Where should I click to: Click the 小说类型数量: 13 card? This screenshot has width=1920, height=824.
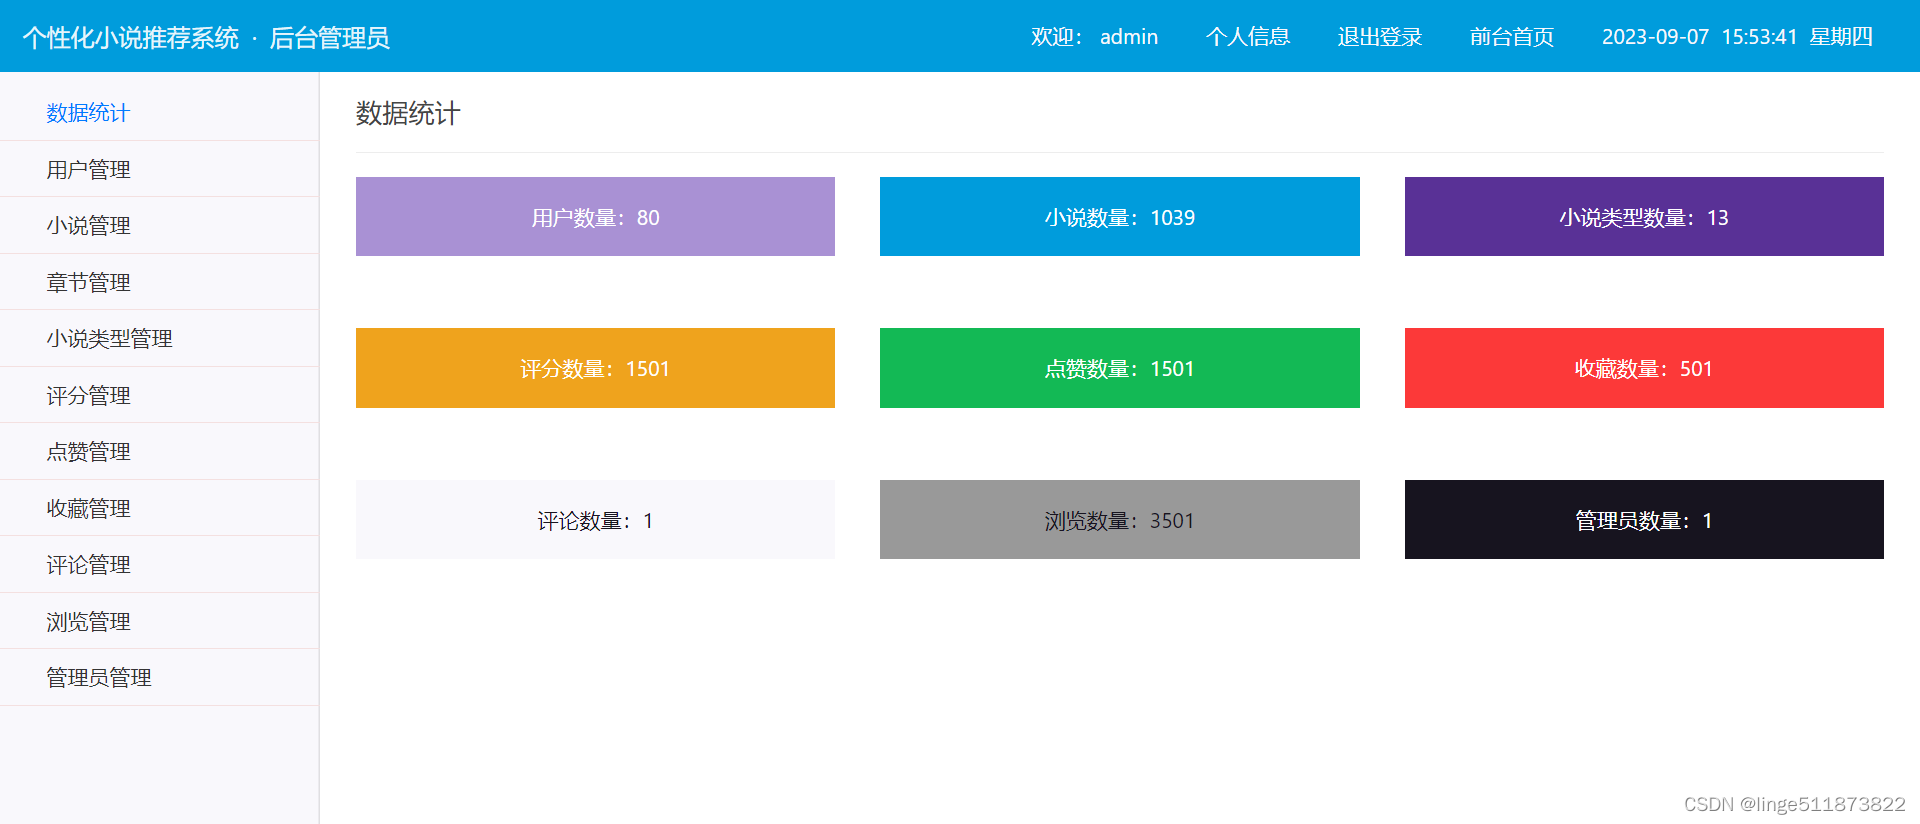[1644, 217]
